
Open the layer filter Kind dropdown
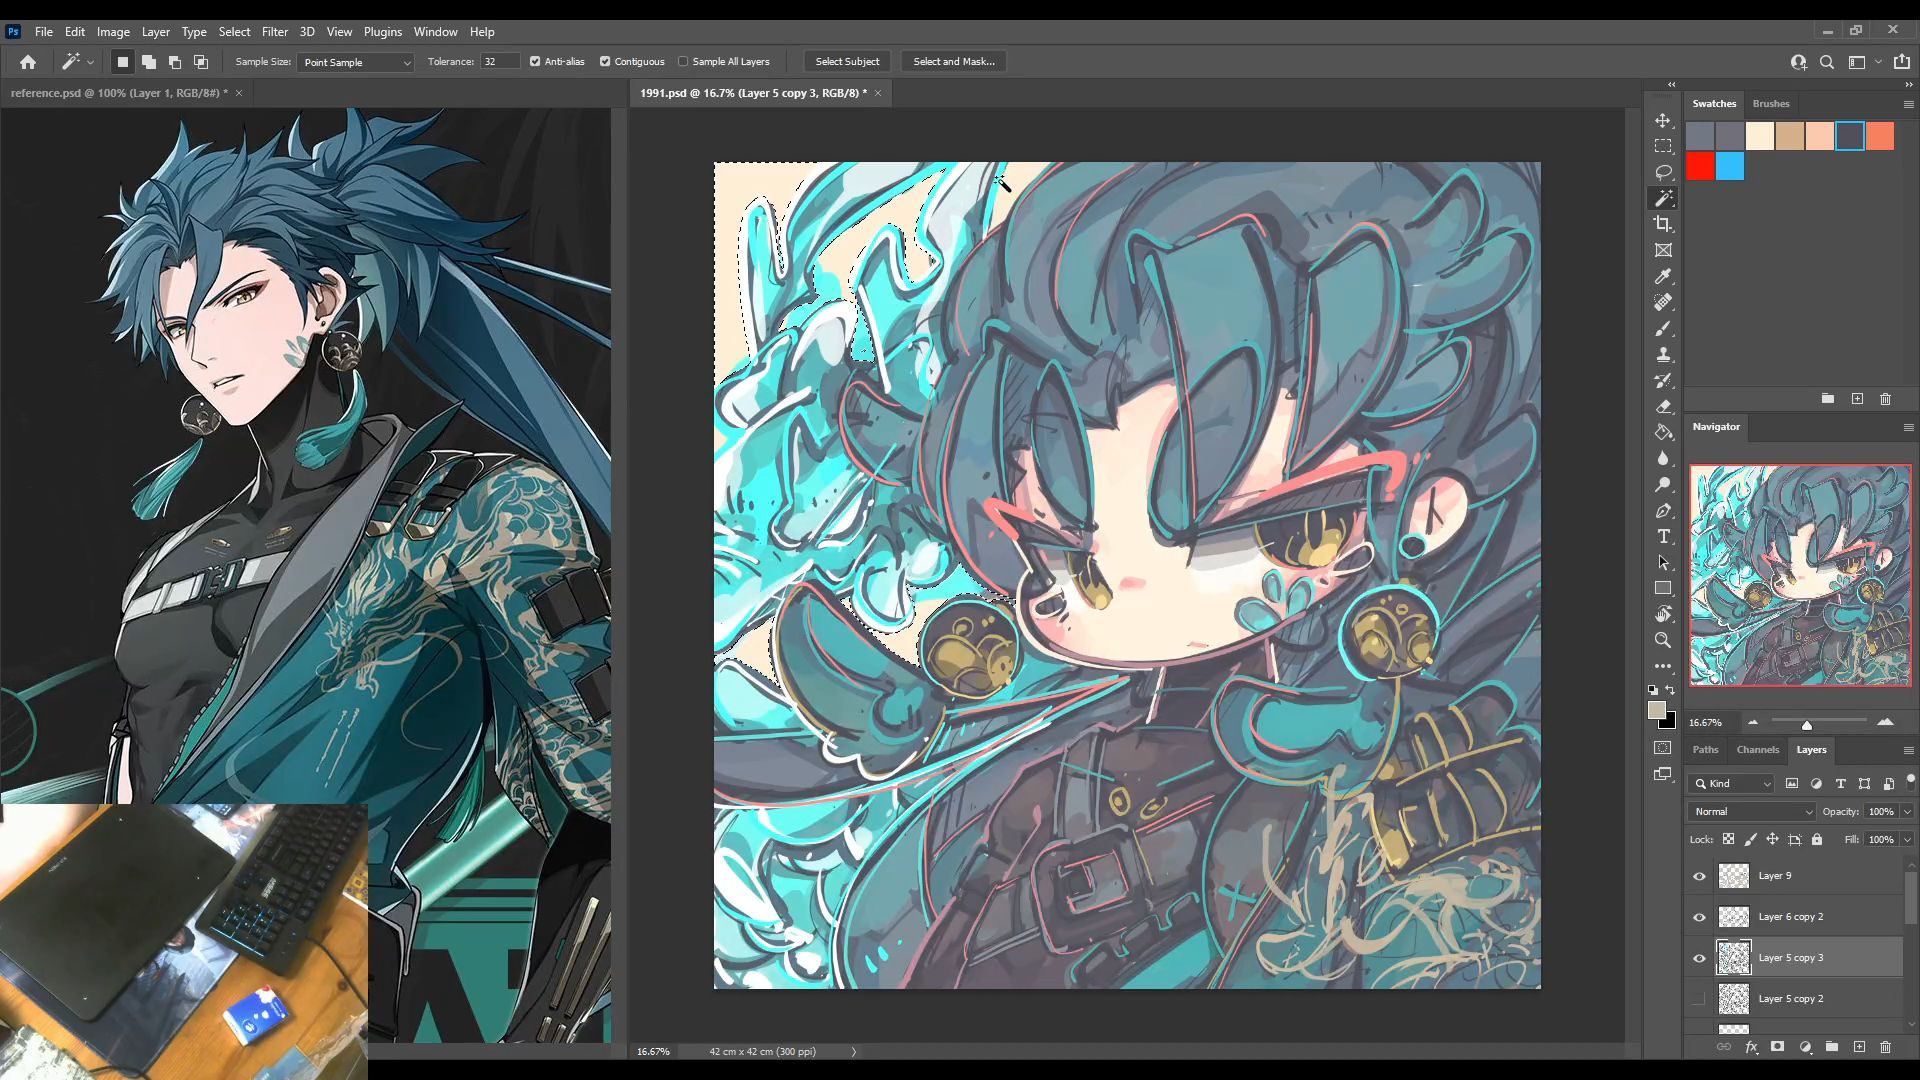point(1732,784)
